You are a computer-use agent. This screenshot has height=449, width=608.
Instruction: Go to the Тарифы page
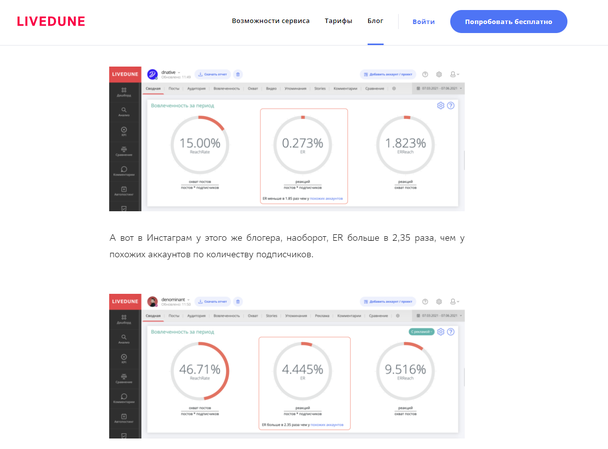[x=338, y=21]
